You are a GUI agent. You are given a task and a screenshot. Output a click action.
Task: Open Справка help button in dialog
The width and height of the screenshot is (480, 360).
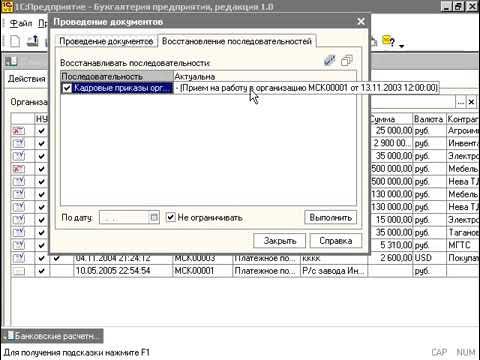[336, 241]
